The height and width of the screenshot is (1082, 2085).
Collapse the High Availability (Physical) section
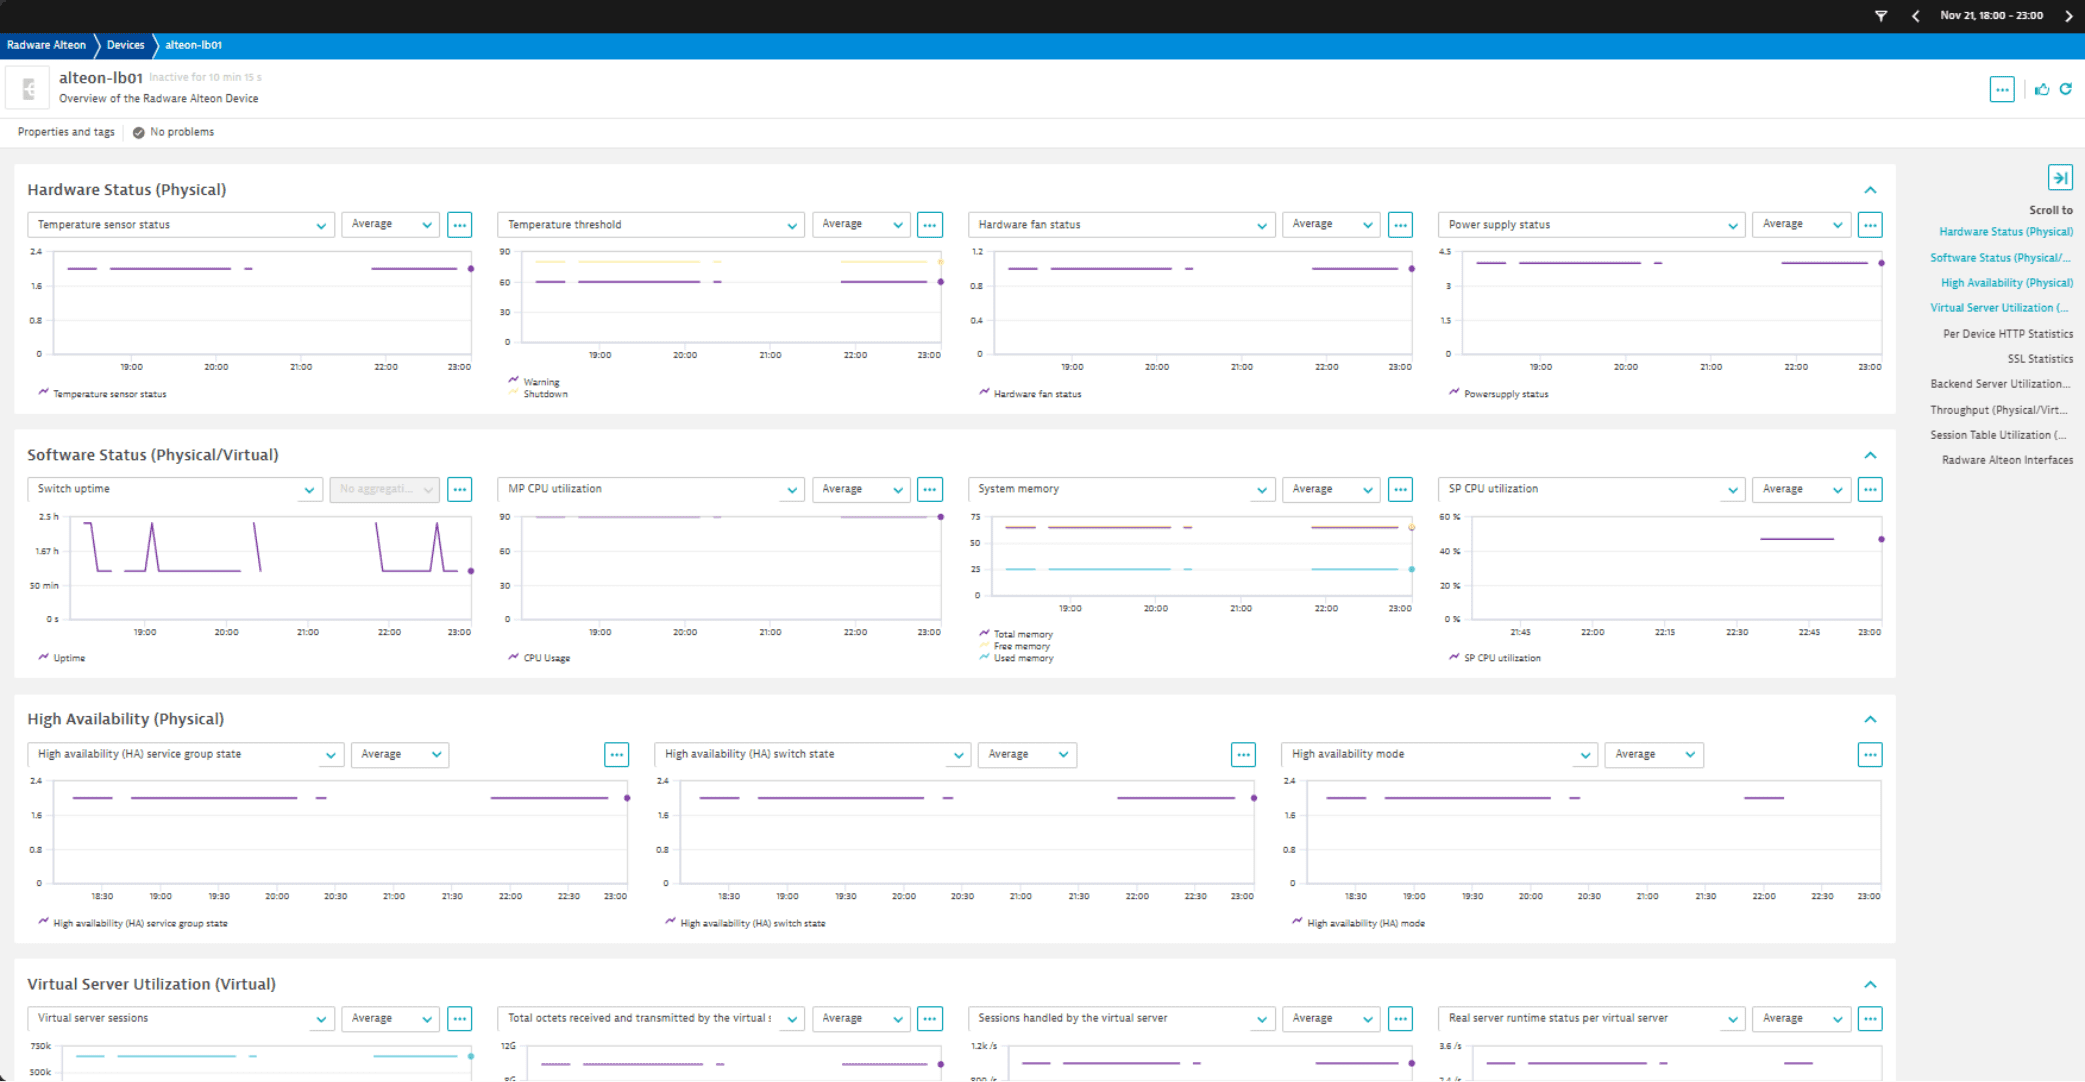point(1870,720)
